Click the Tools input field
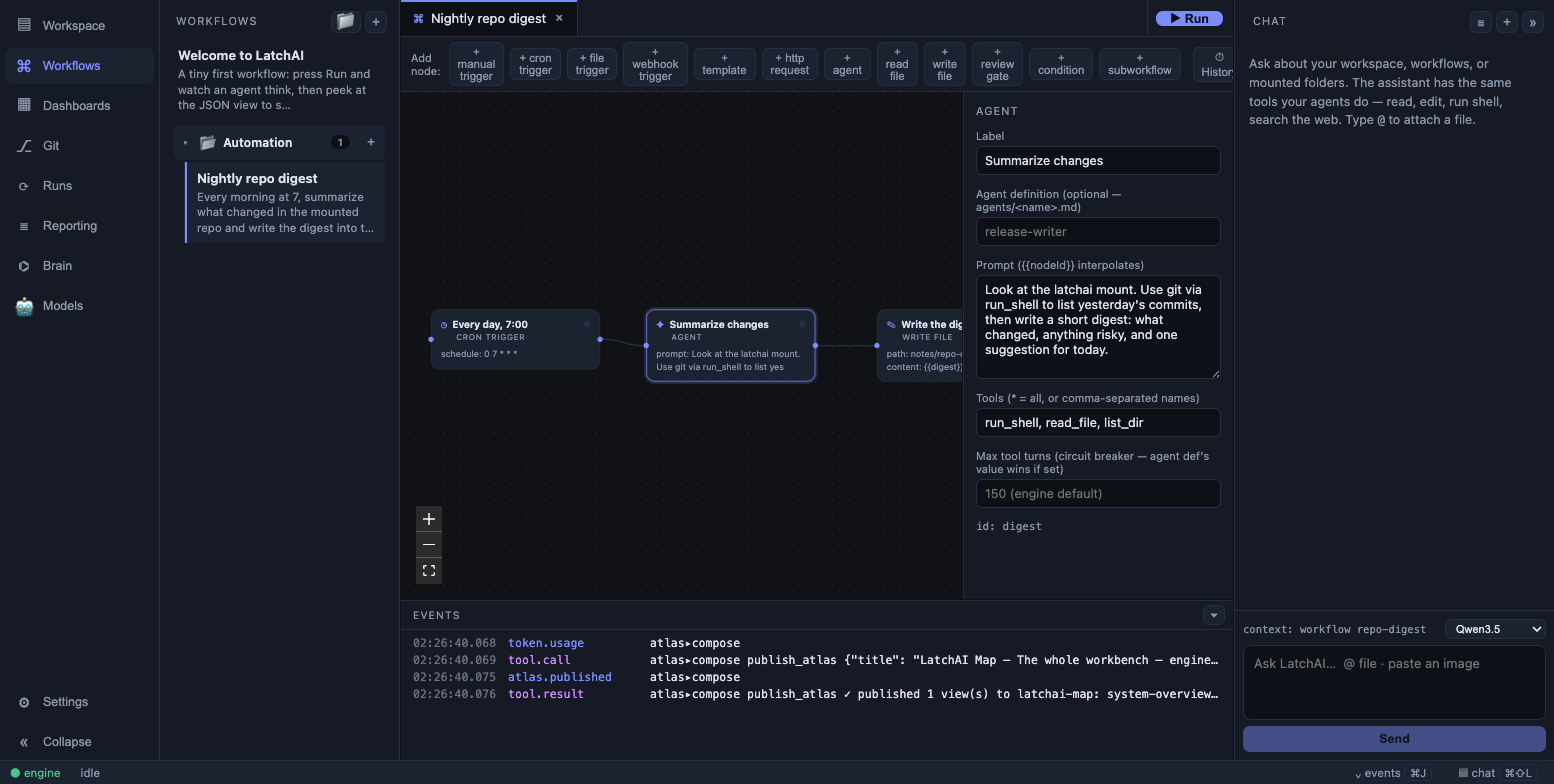 1098,423
